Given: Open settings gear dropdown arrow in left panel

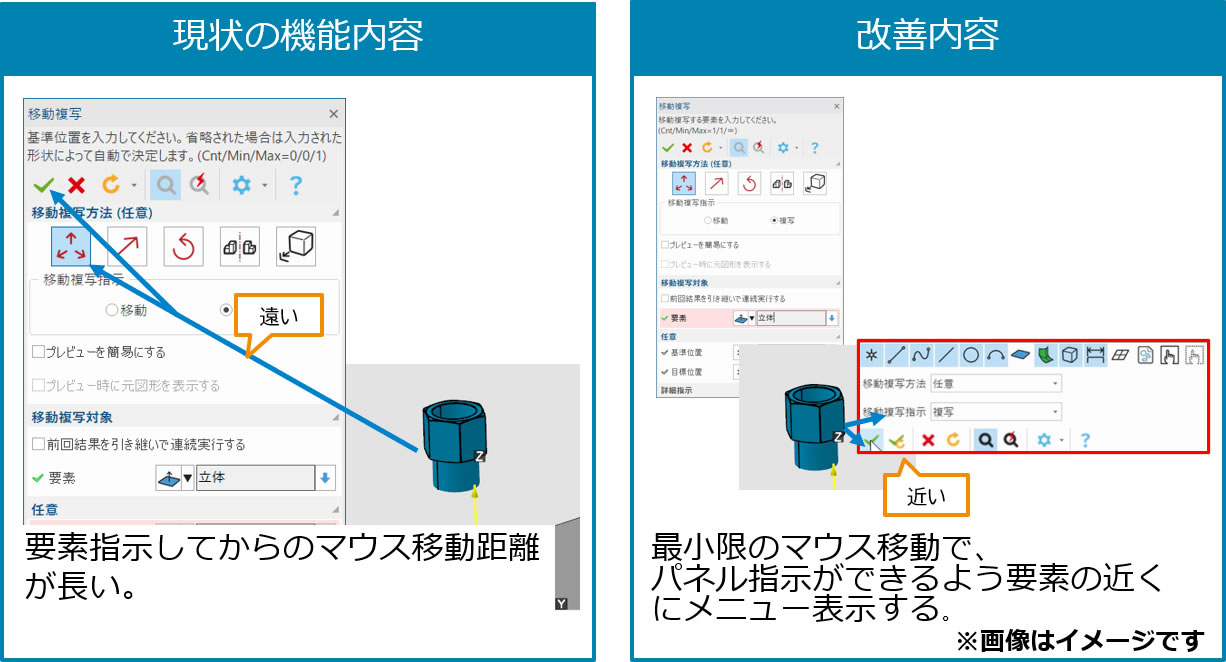Looking at the screenshot, I should point(264,185).
